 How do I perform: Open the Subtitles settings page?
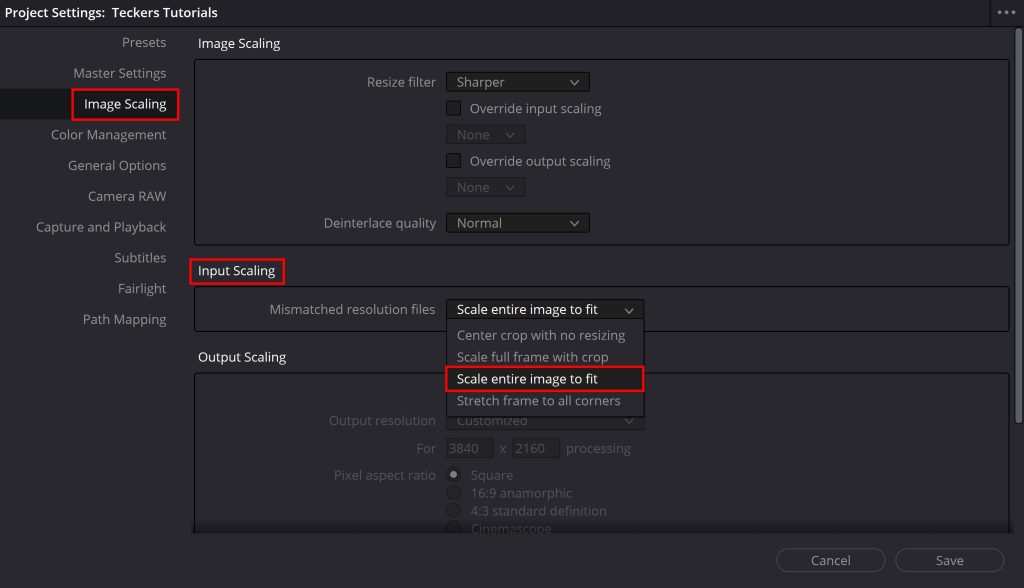(x=139, y=257)
